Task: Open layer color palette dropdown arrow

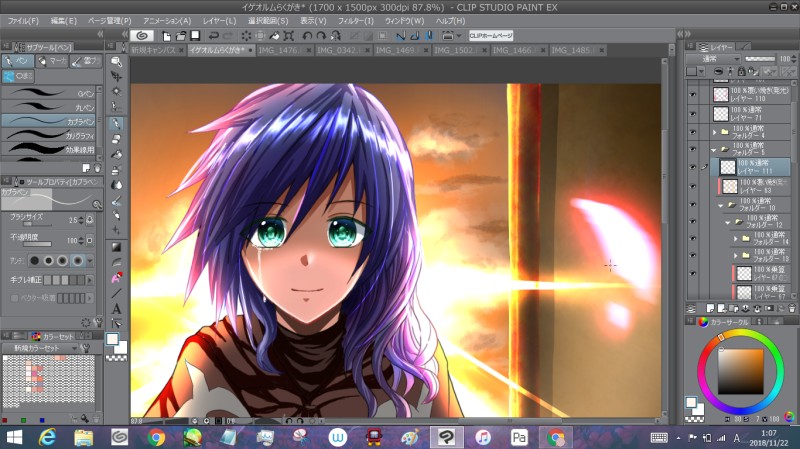Action: (x=702, y=71)
